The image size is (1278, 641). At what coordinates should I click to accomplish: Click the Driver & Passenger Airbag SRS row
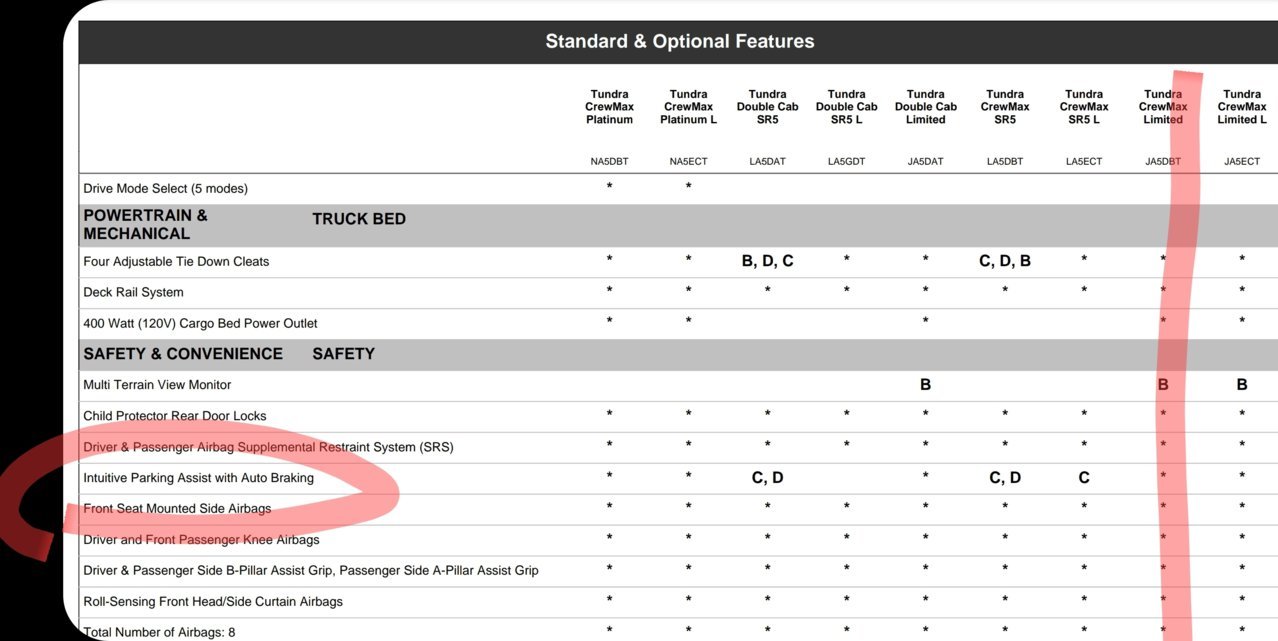(x=679, y=447)
